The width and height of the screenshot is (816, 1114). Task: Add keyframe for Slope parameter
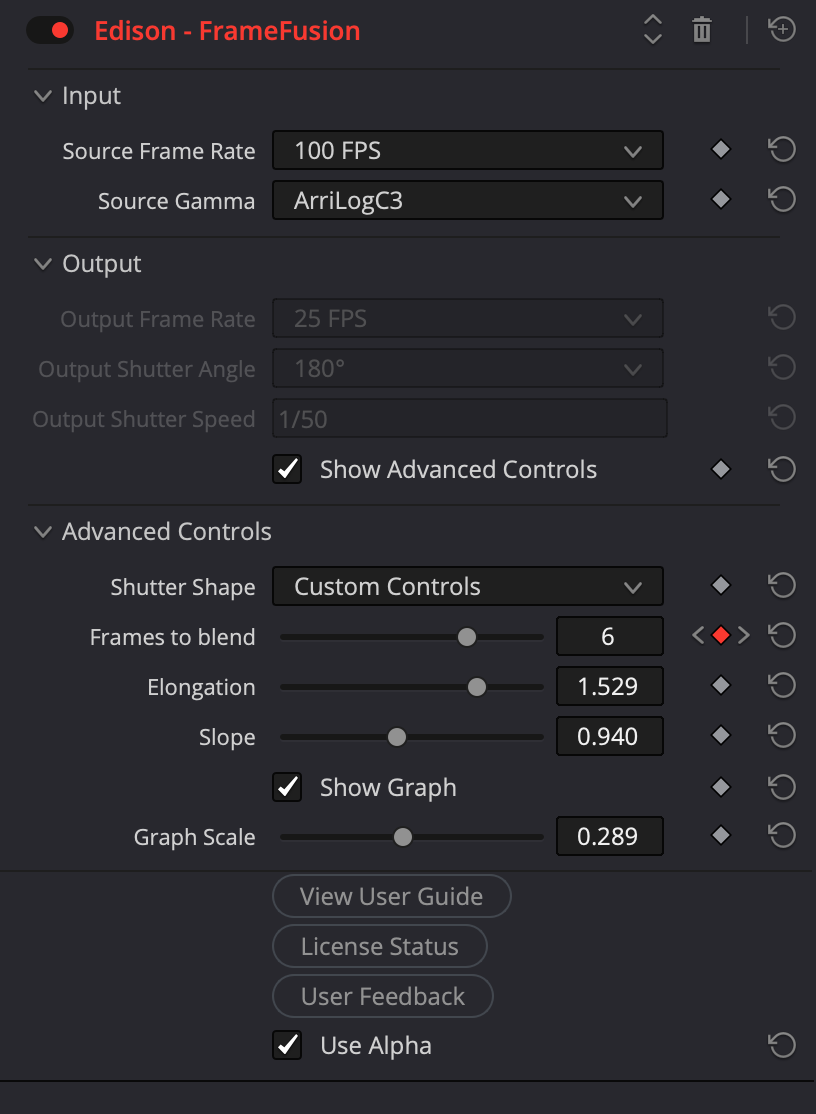tap(720, 736)
